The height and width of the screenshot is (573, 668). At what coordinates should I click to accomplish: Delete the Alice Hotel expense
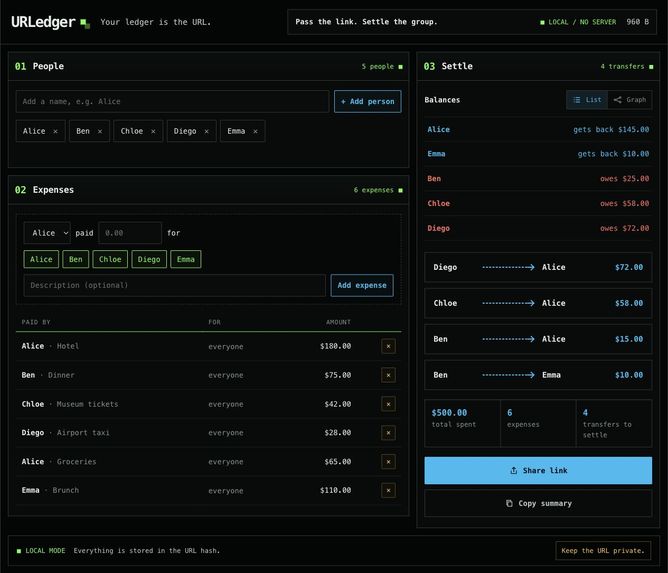tap(388, 346)
